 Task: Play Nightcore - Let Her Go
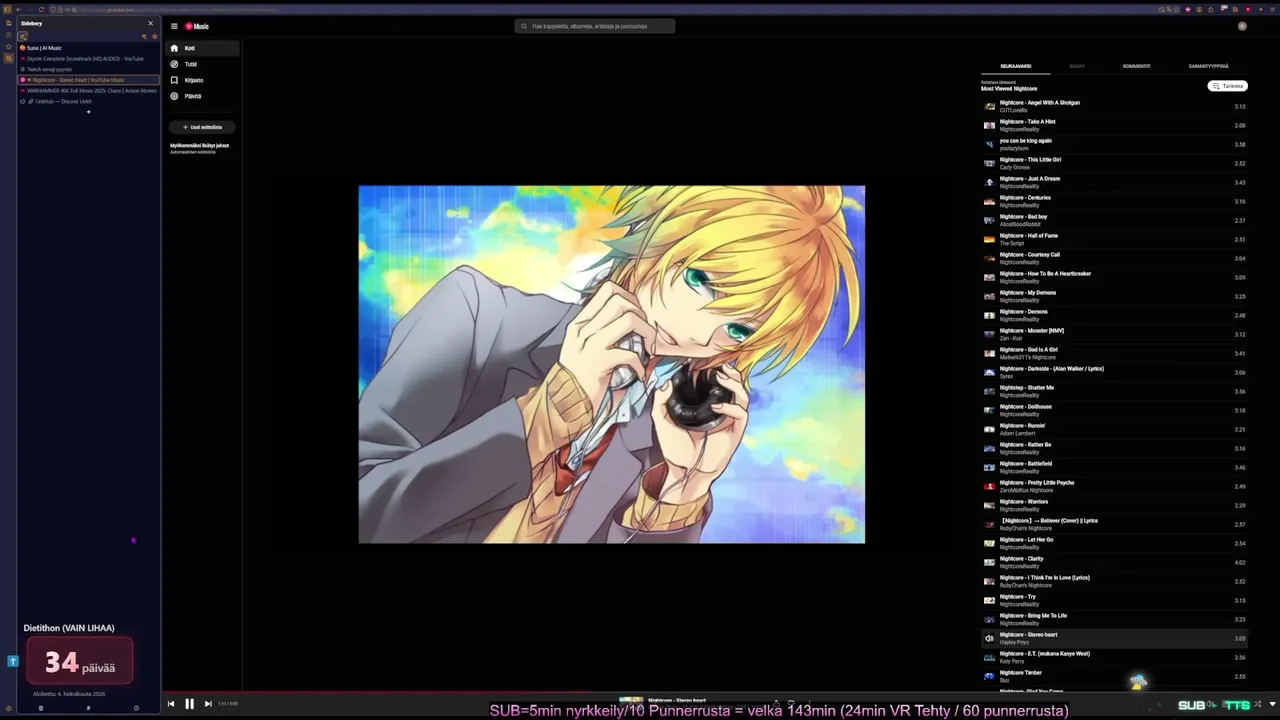pyautogui.click(x=1115, y=543)
